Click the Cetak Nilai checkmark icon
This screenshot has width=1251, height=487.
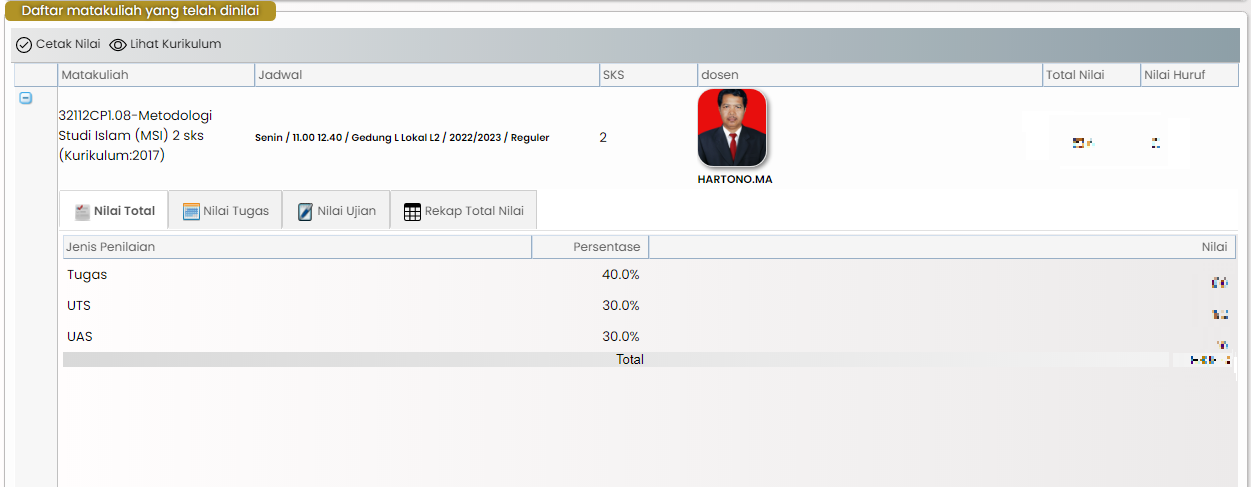click(24, 45)
